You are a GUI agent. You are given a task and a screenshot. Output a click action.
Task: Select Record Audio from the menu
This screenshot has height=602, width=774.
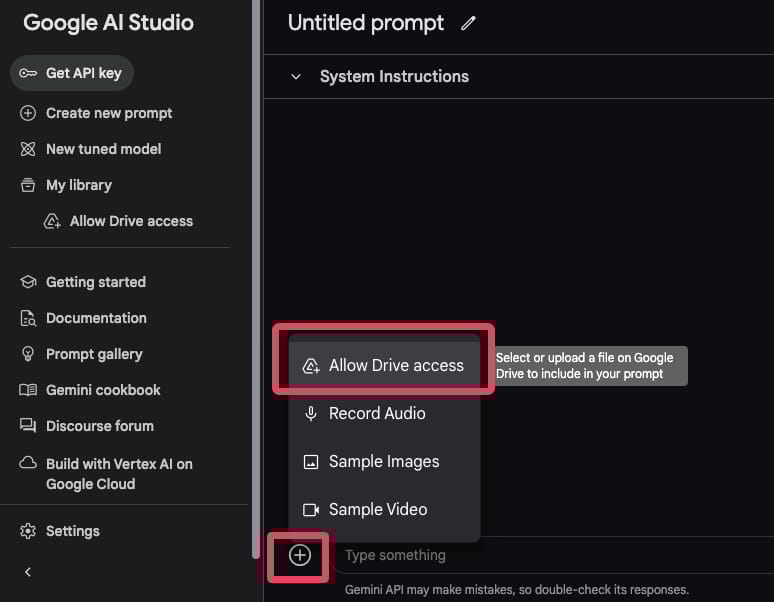click(x=377, y=413)
